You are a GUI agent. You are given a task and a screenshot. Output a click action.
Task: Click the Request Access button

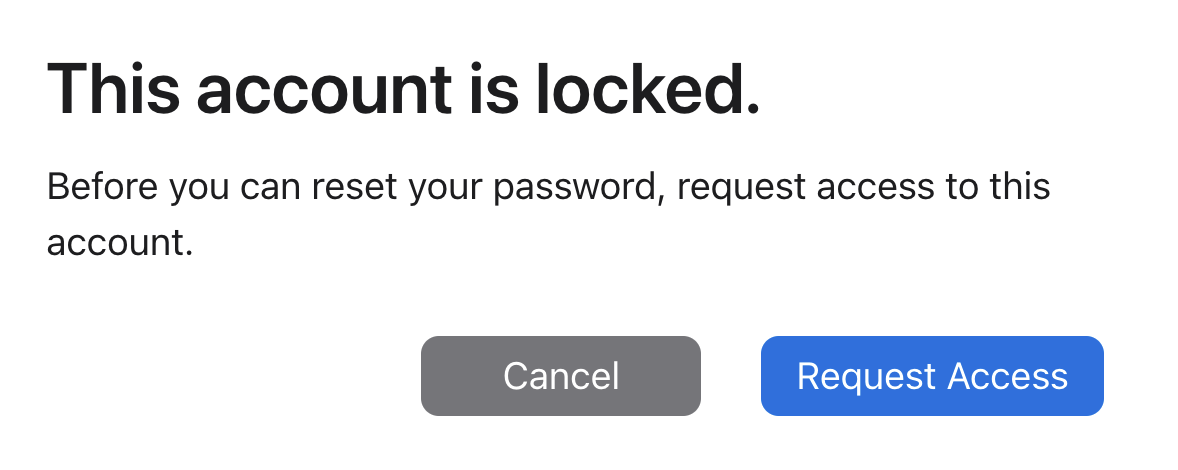click(x=931, y=376)
